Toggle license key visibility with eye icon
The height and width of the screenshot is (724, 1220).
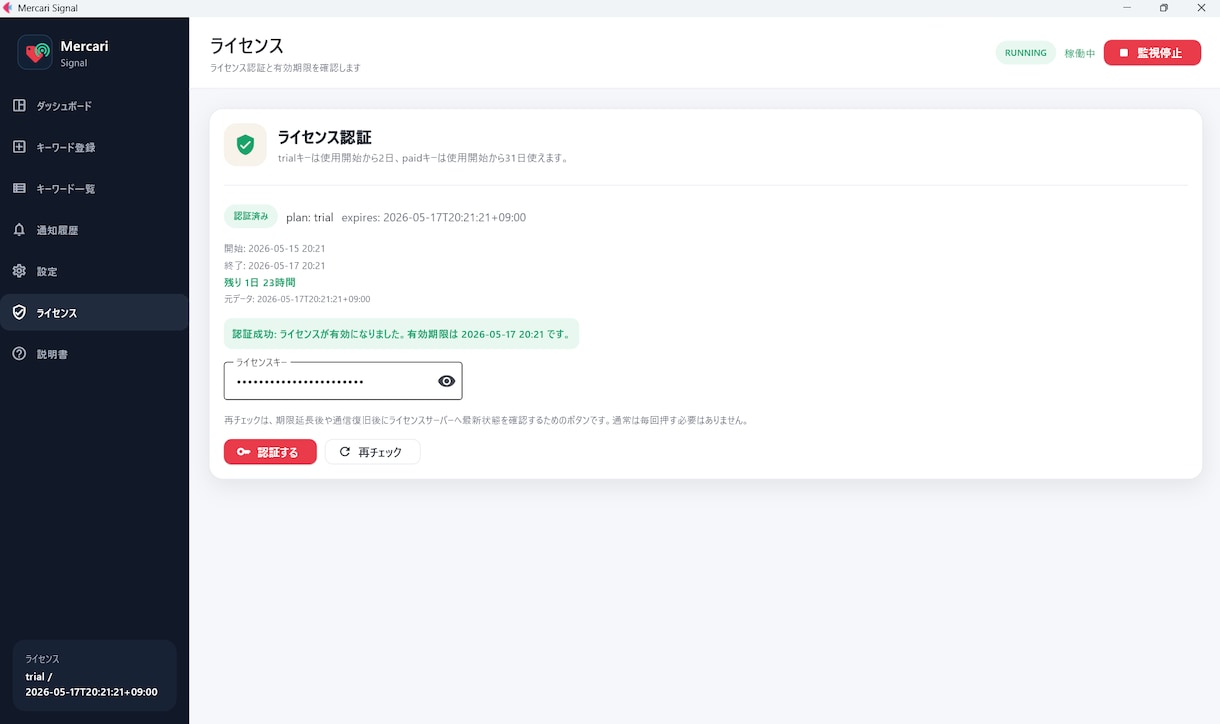tap(447, 381)
